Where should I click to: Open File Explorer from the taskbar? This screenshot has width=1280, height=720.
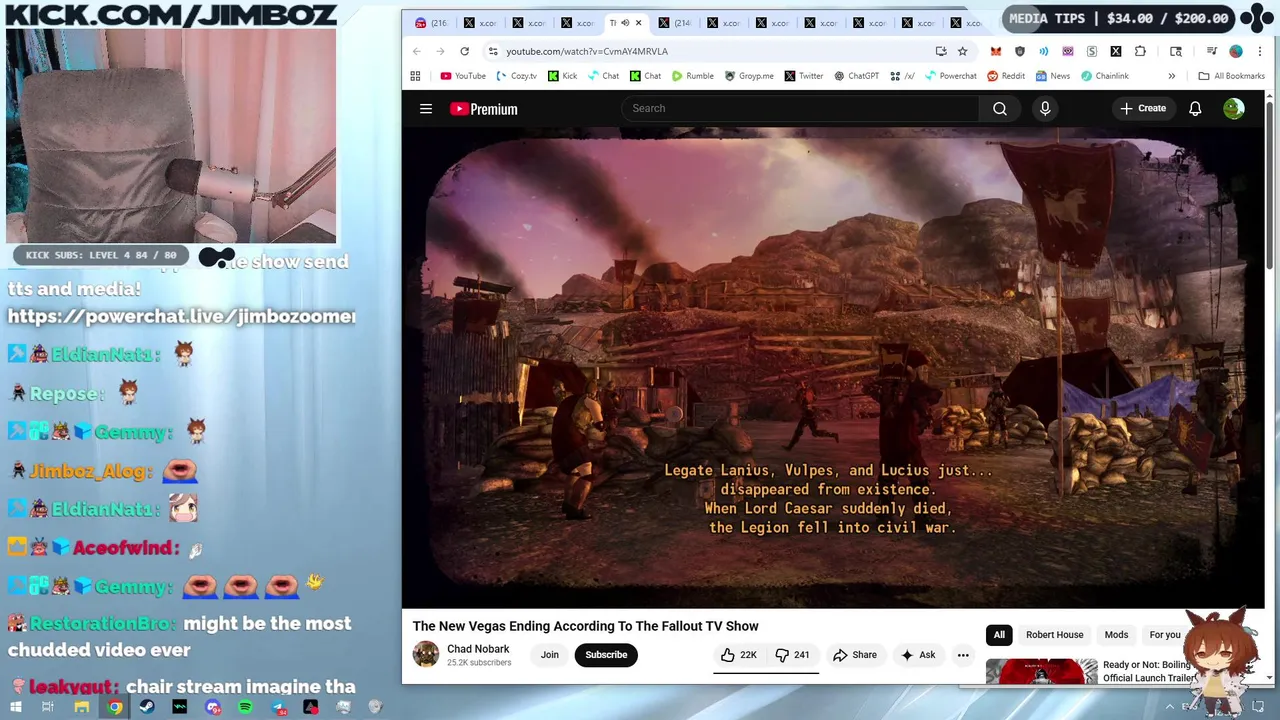click(x=82, y=707)
